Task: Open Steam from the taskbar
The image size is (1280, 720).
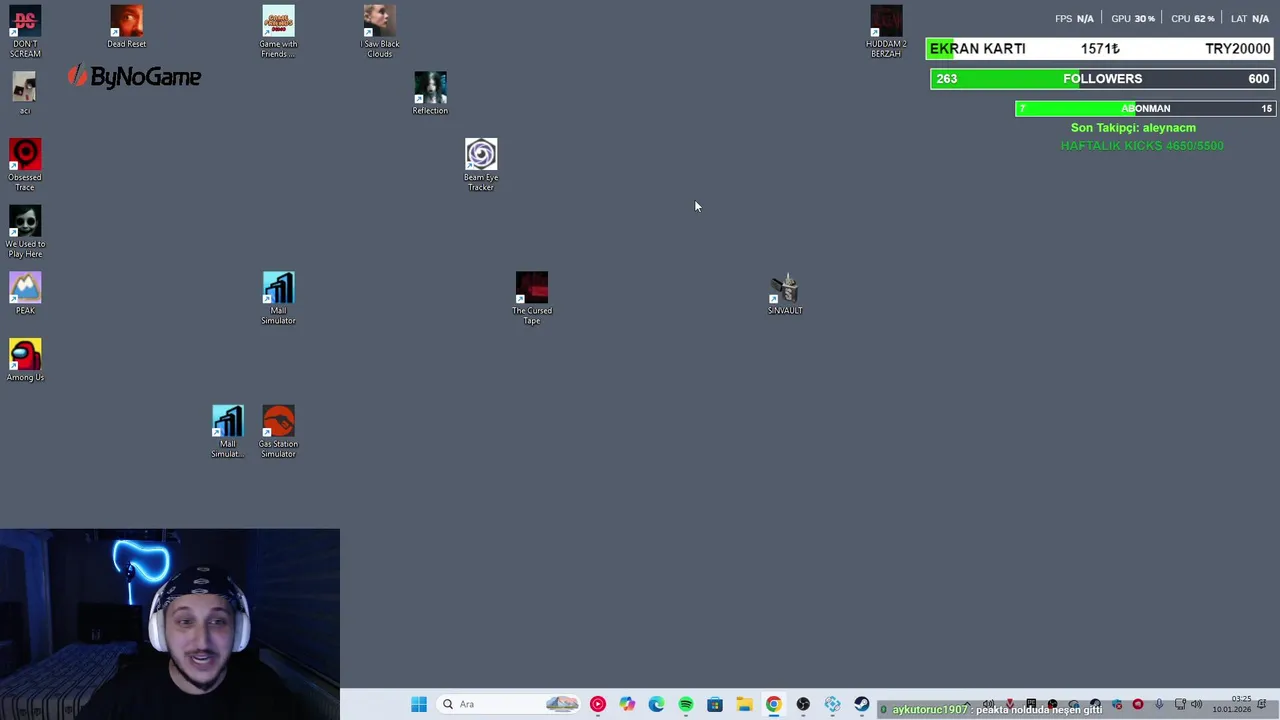Action: pyautogui.click(x=862, y=704)
